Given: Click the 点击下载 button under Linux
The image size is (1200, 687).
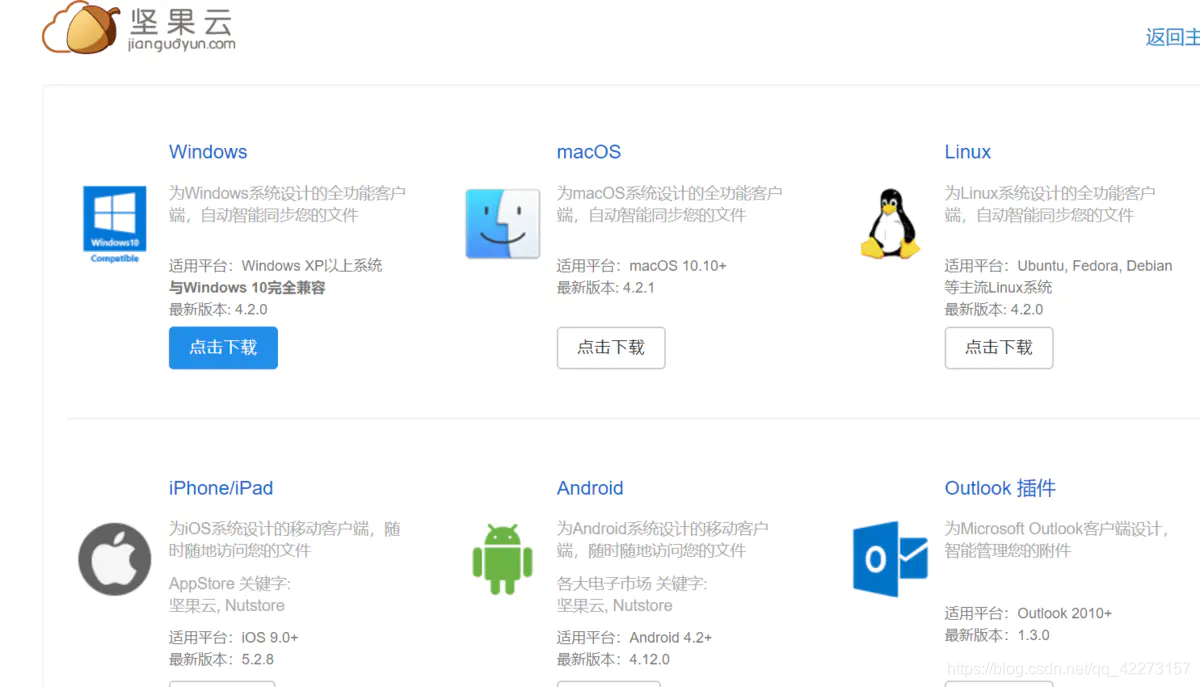Looking at the screenshot, I should click(x=999, y=347).
